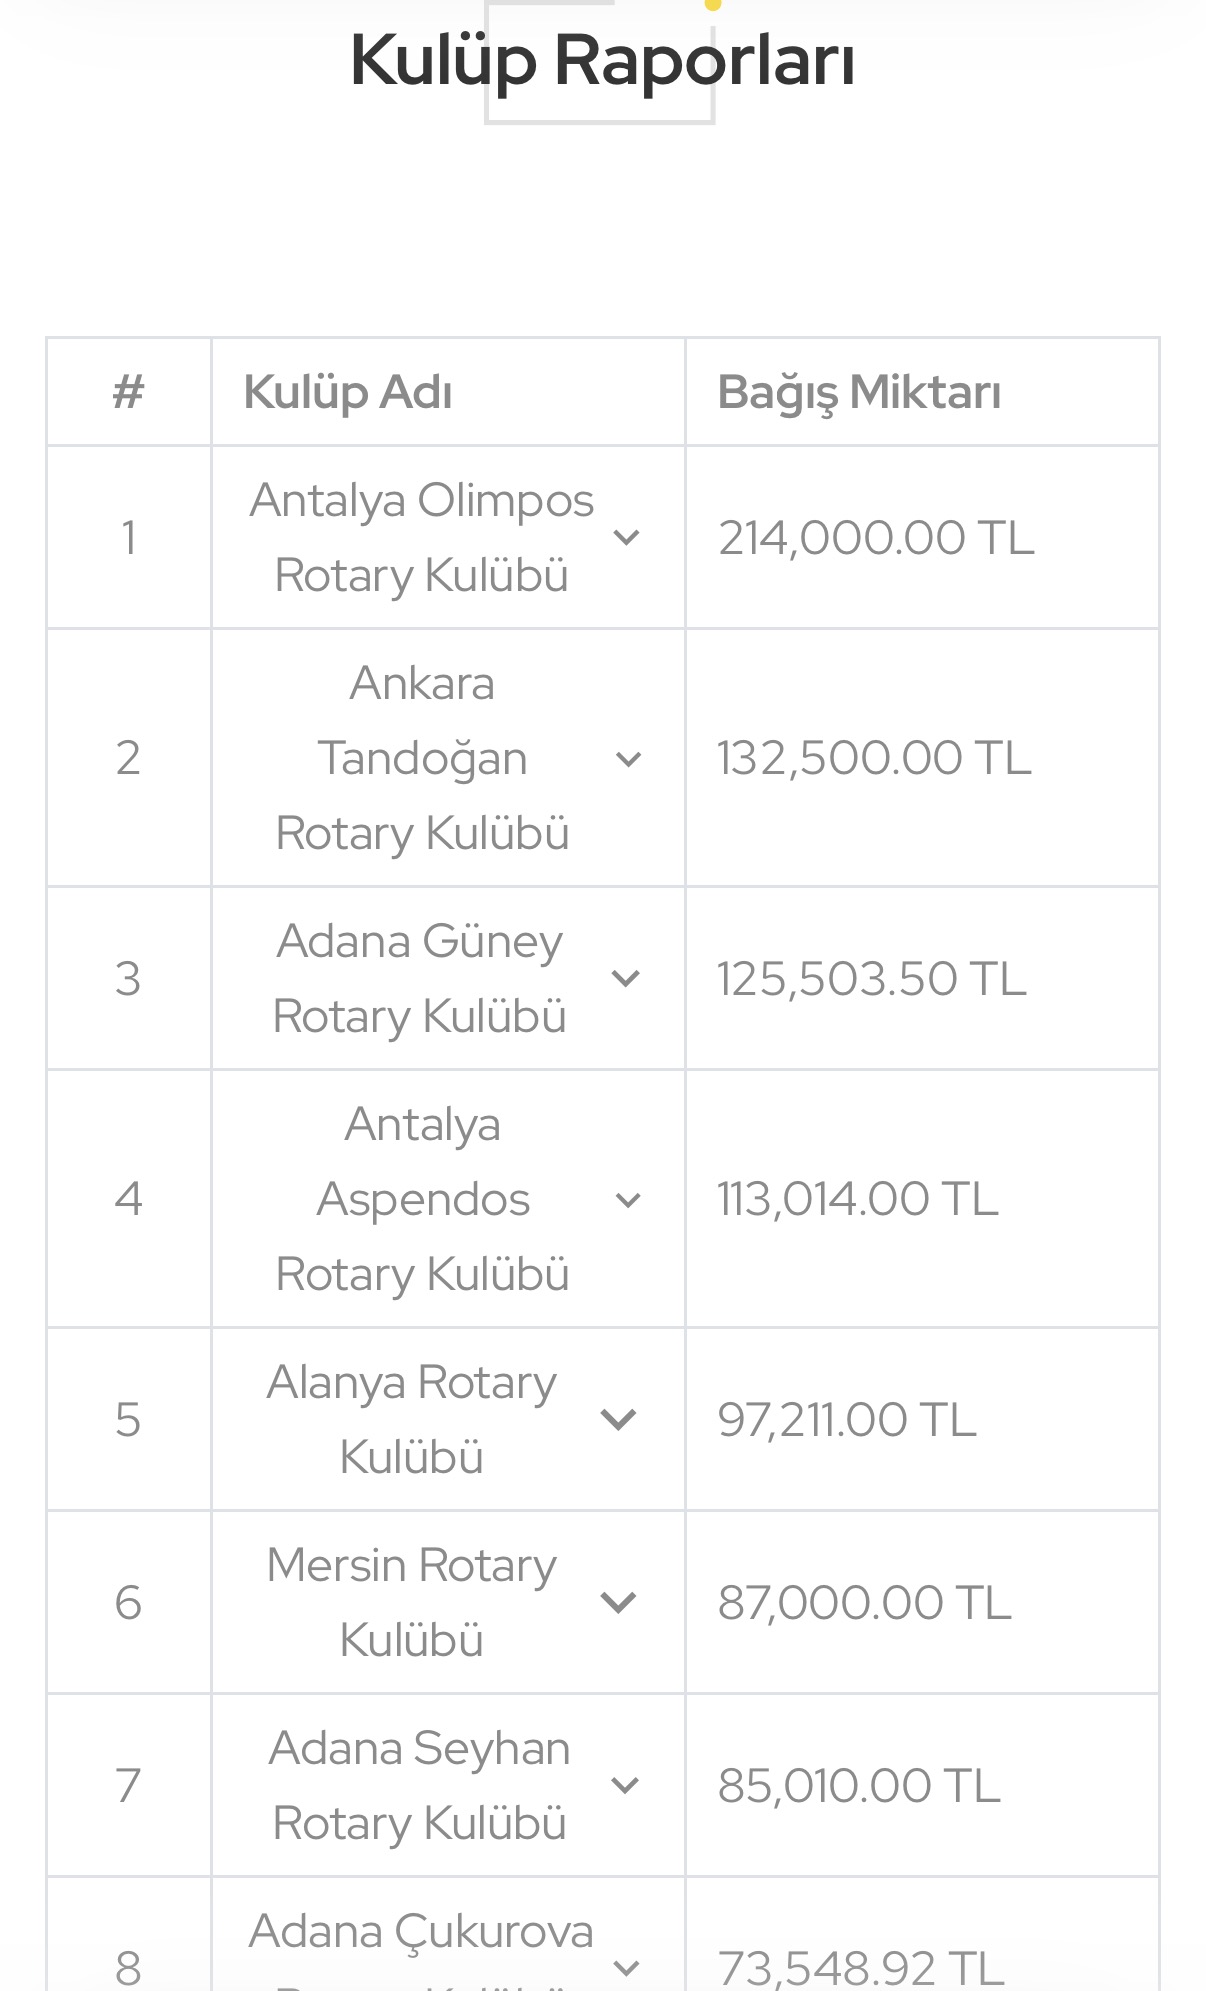Open the Alanya Rotary Kulübü entry
Viewport: 1206px width, 1991px height.
(411, 1419)
